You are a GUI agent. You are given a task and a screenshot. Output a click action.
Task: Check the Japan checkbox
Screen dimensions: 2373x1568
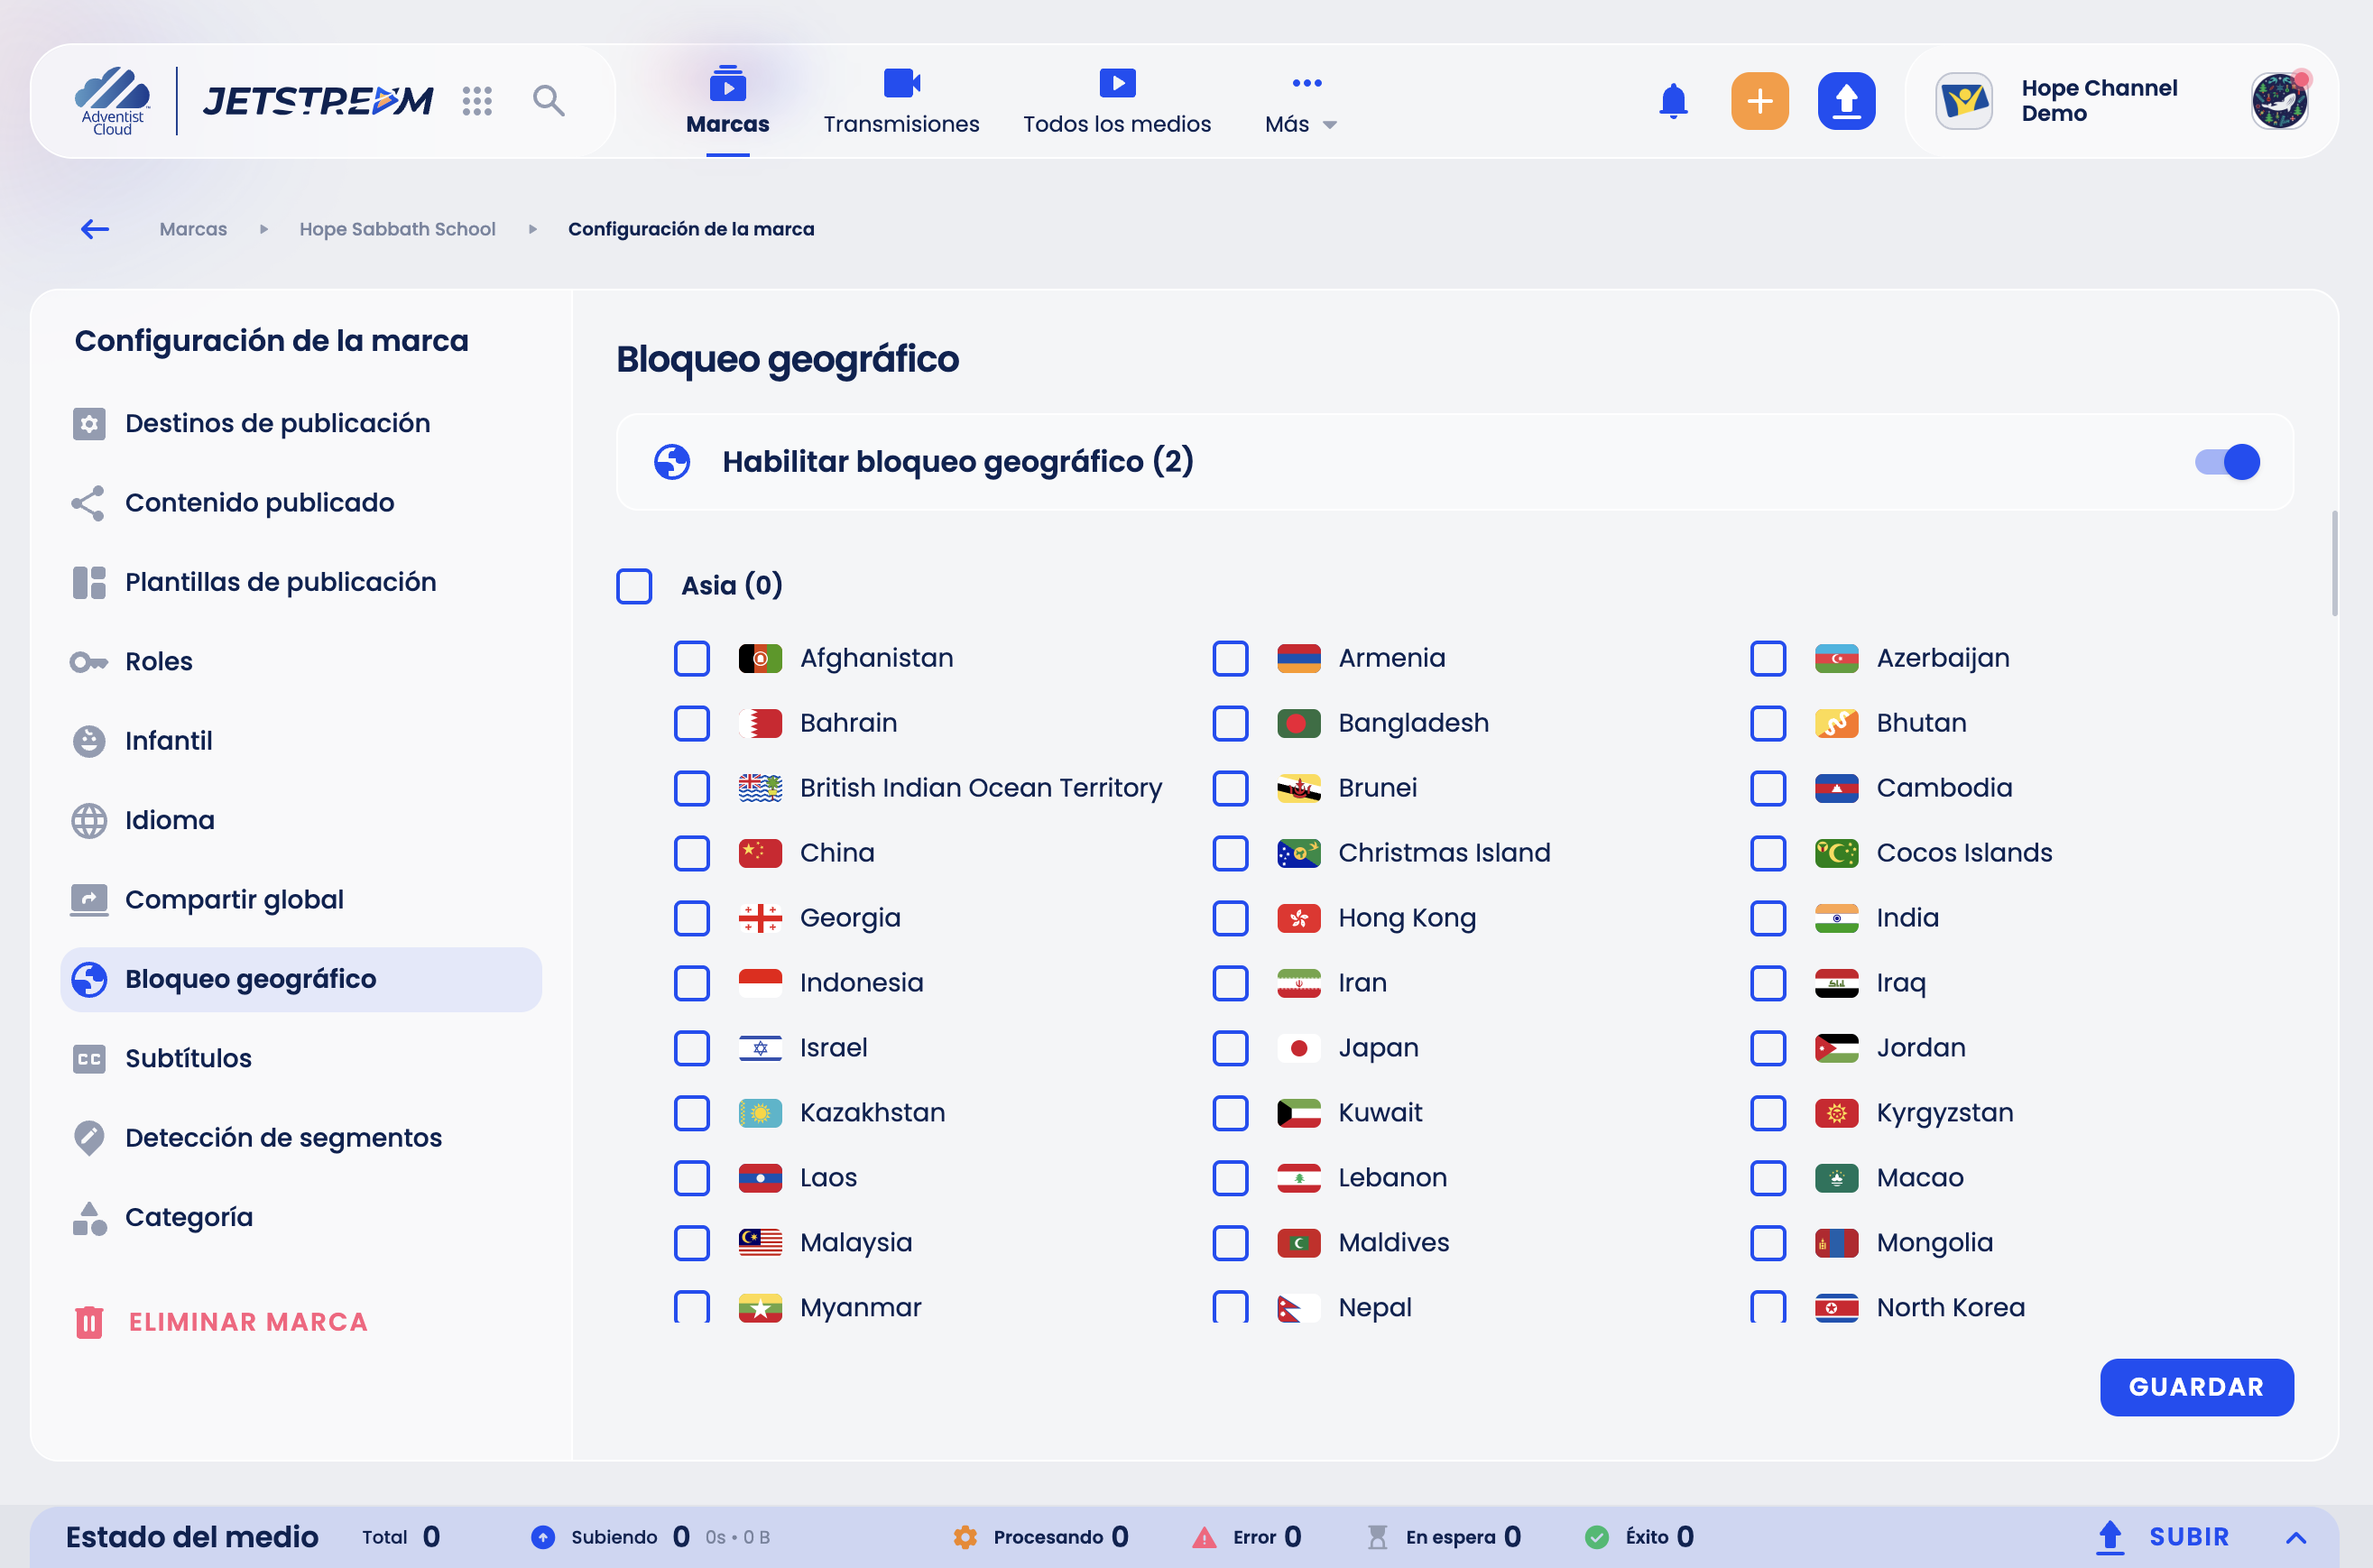pos(1230,1048)
